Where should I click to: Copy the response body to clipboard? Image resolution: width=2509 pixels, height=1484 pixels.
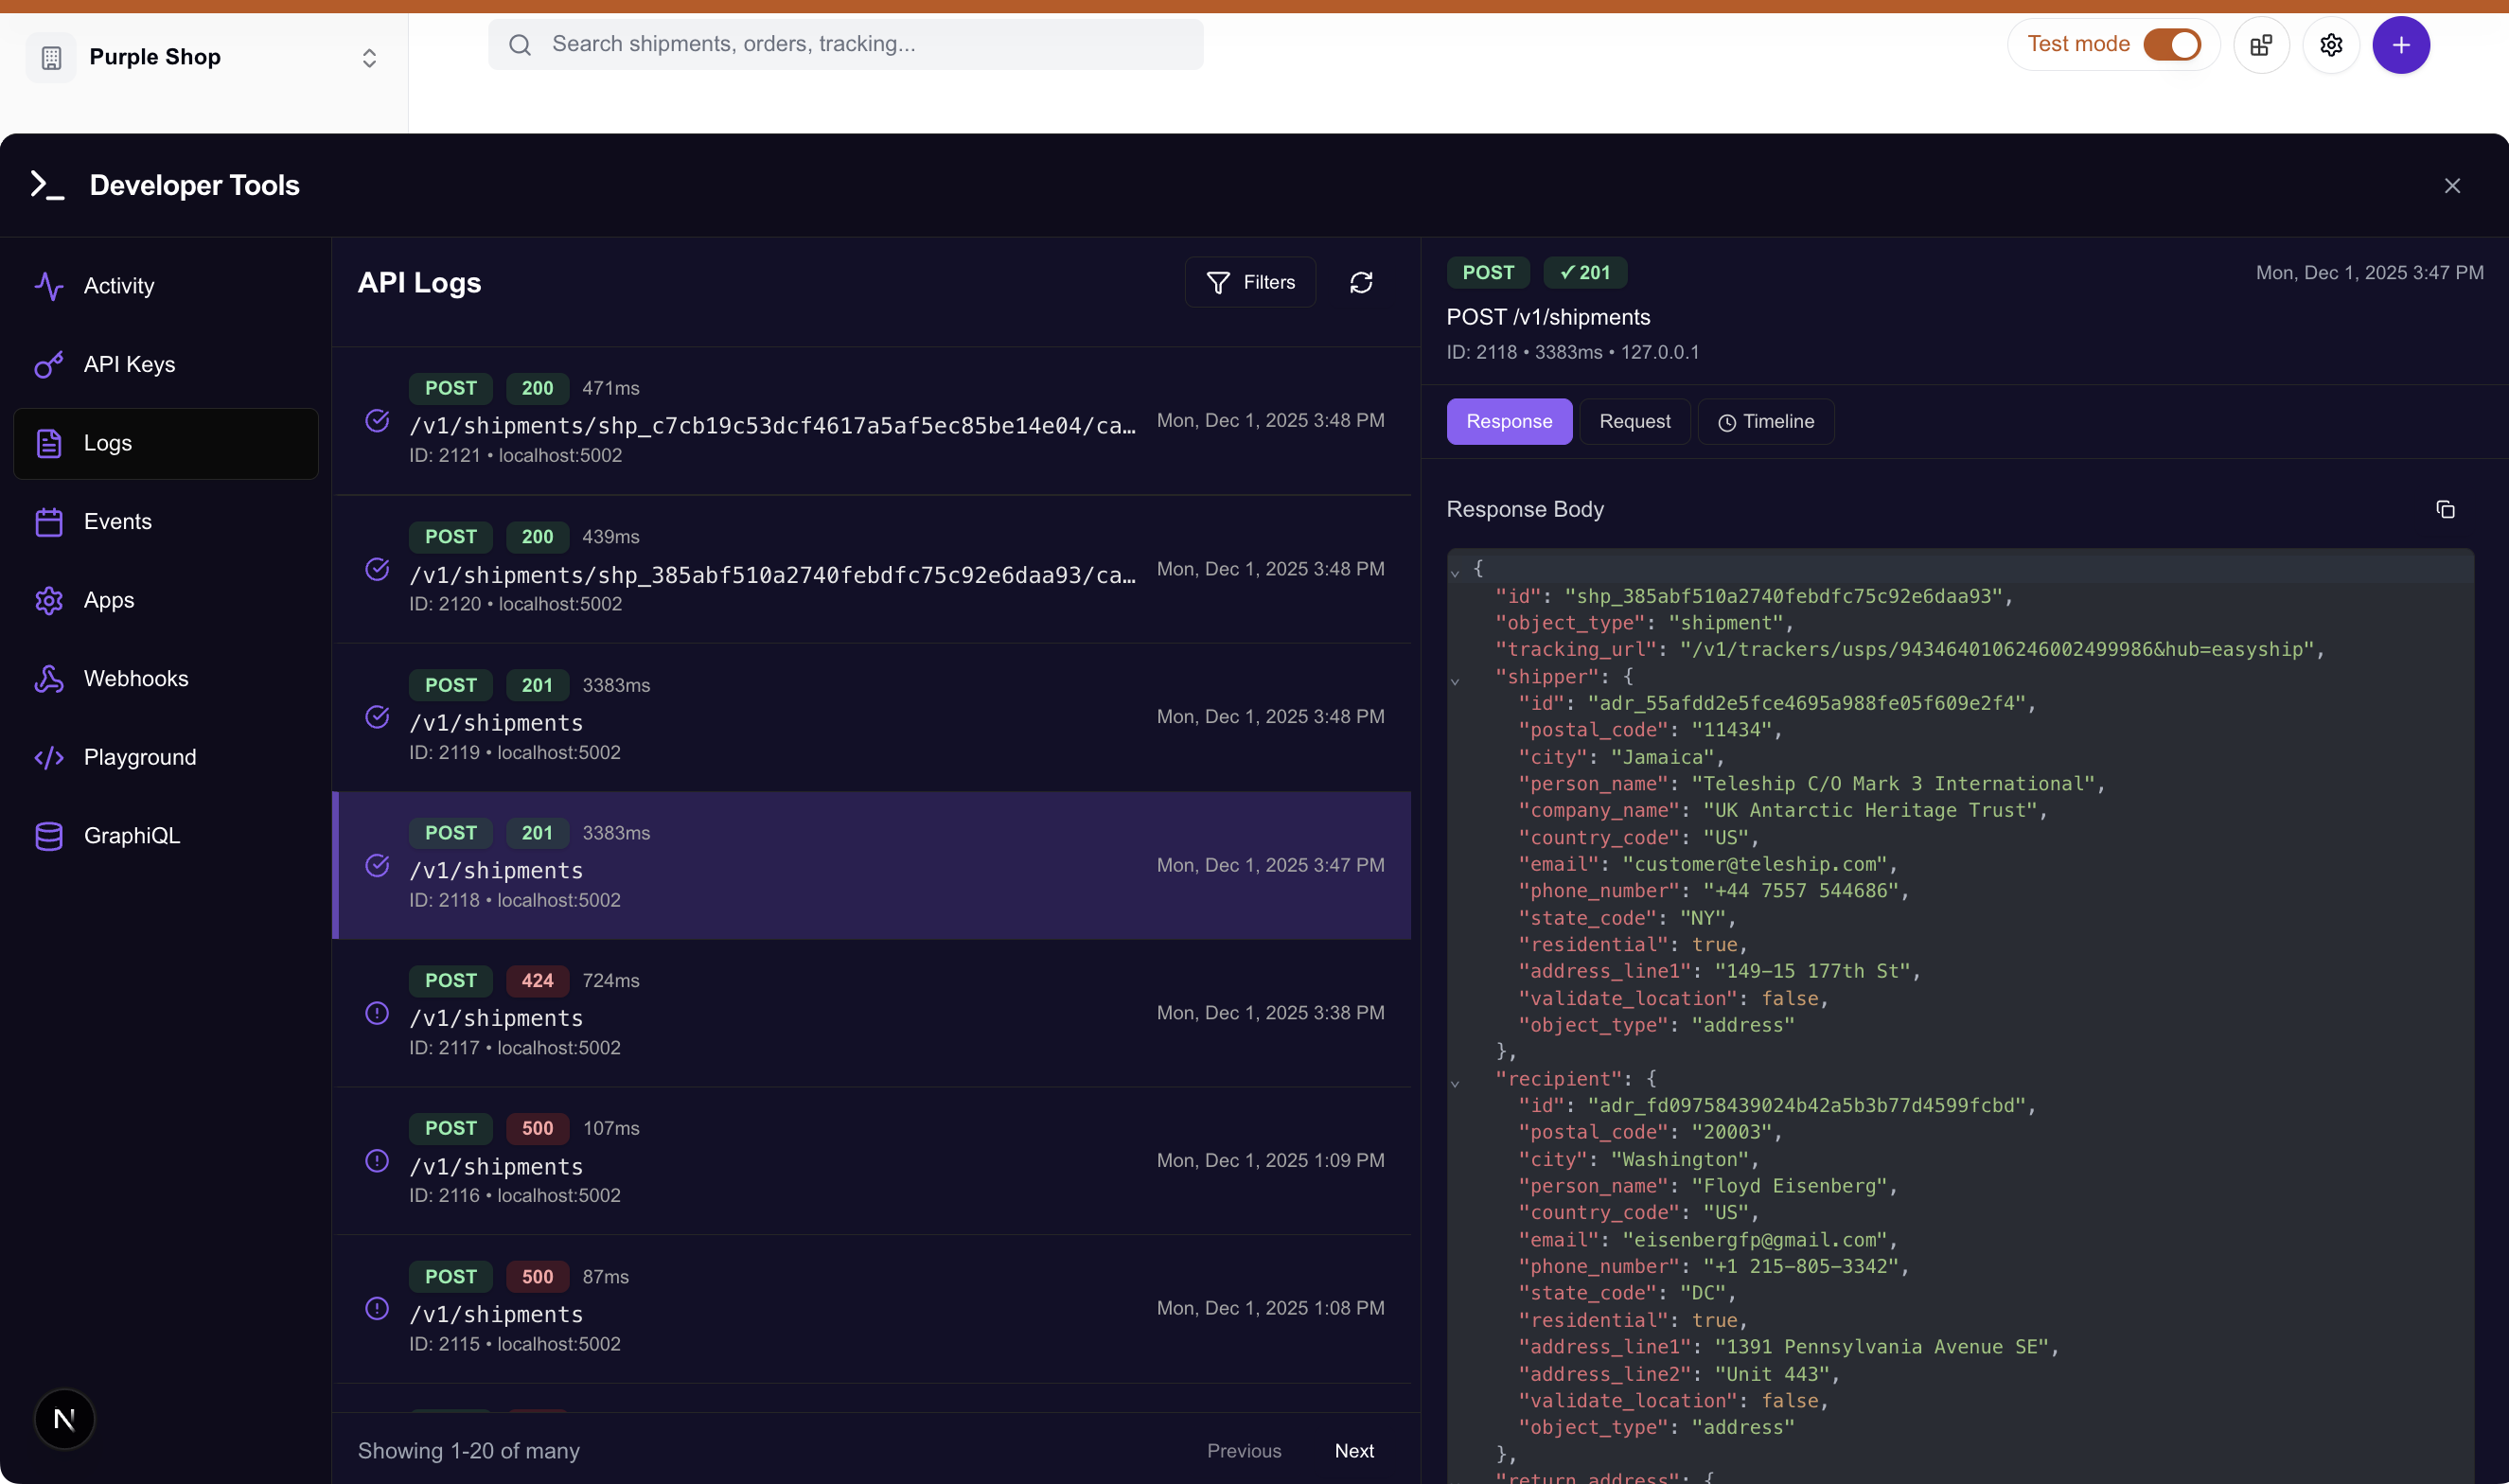[x=2445, y=510]
